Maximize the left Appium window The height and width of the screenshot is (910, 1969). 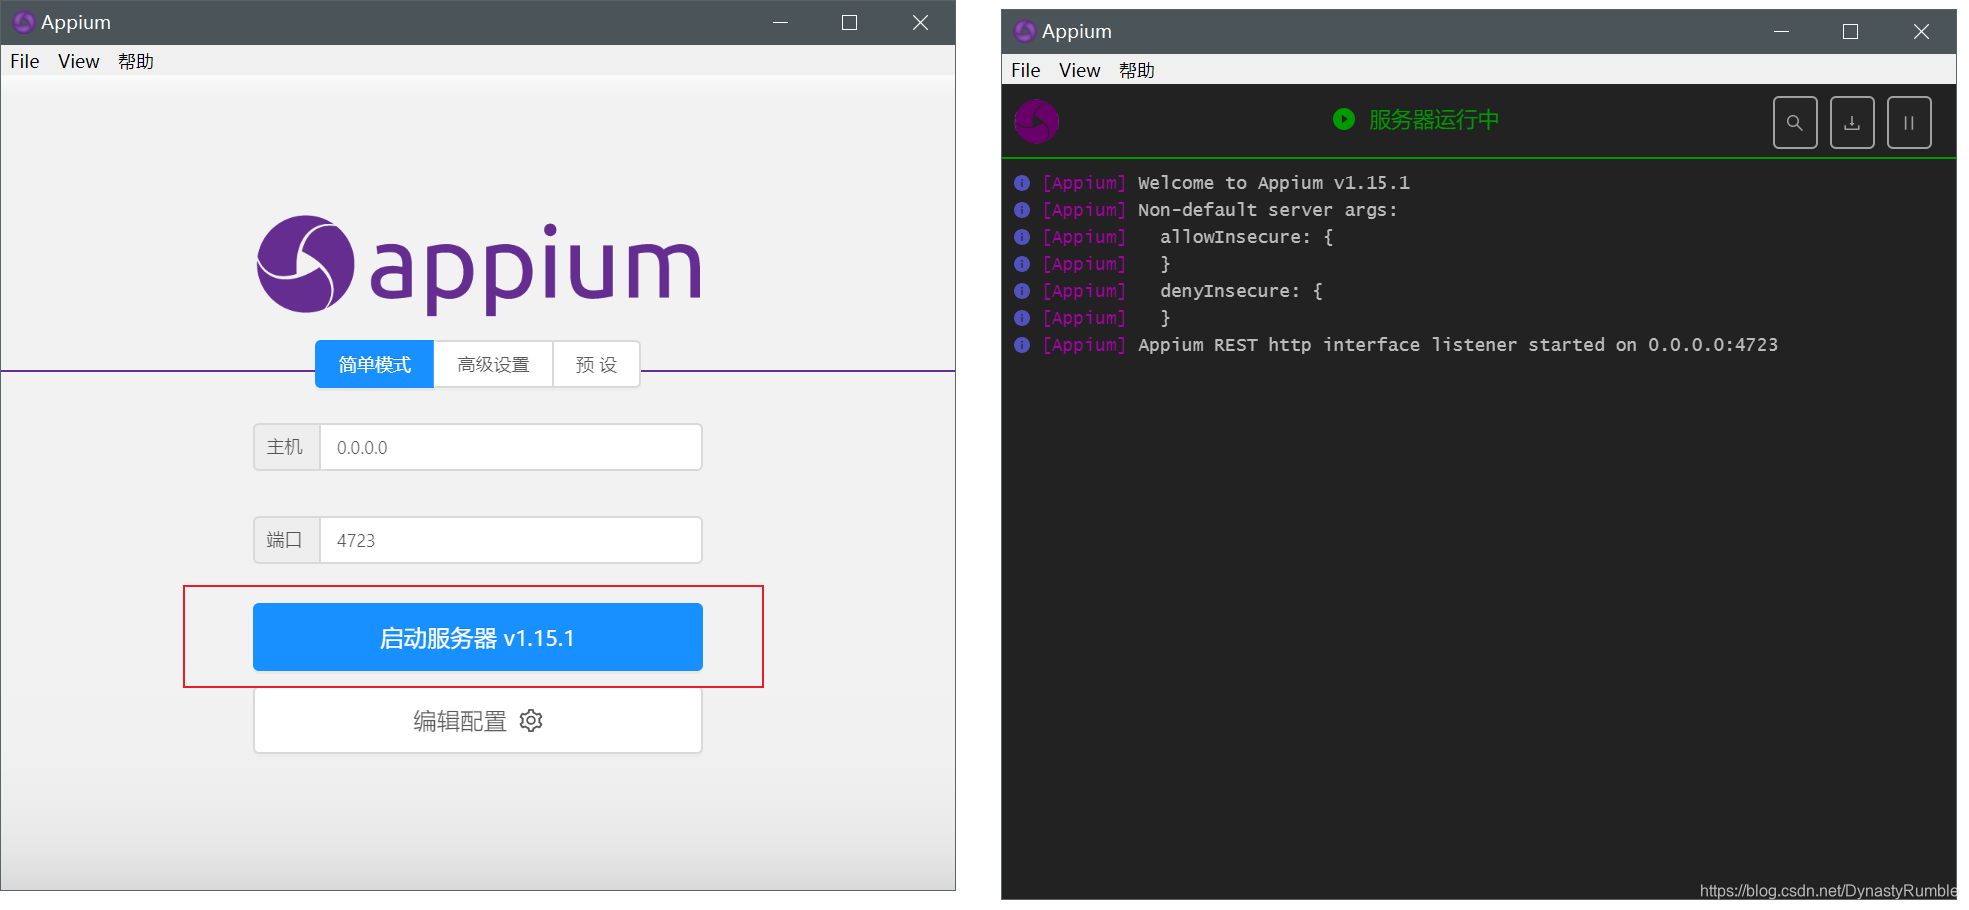click(x=850, y=22)
